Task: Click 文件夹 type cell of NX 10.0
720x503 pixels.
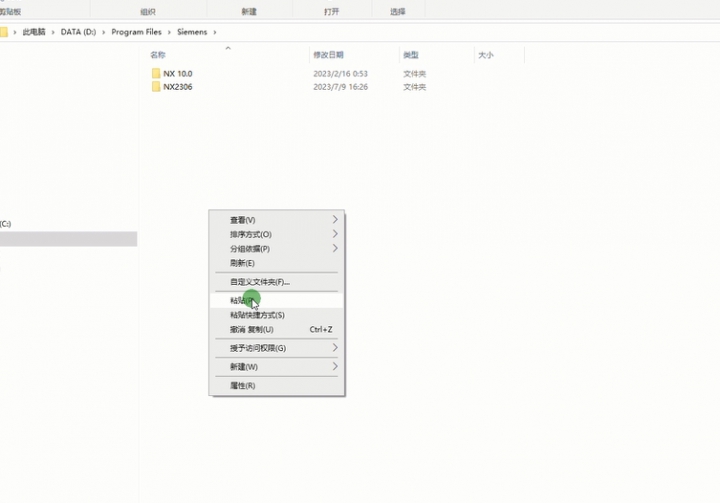Action: pyautogui.click(x=414, y=73)
